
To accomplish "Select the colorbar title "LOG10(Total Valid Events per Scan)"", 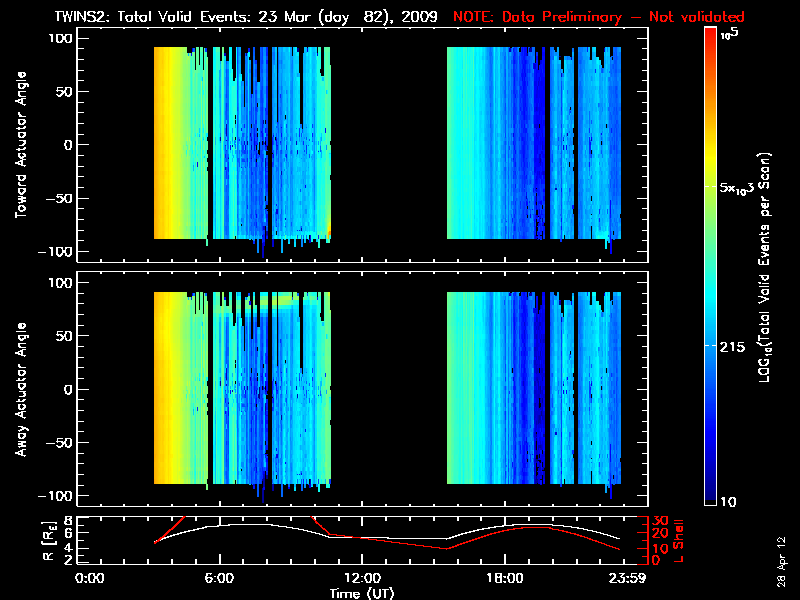I will coord(767,268).
